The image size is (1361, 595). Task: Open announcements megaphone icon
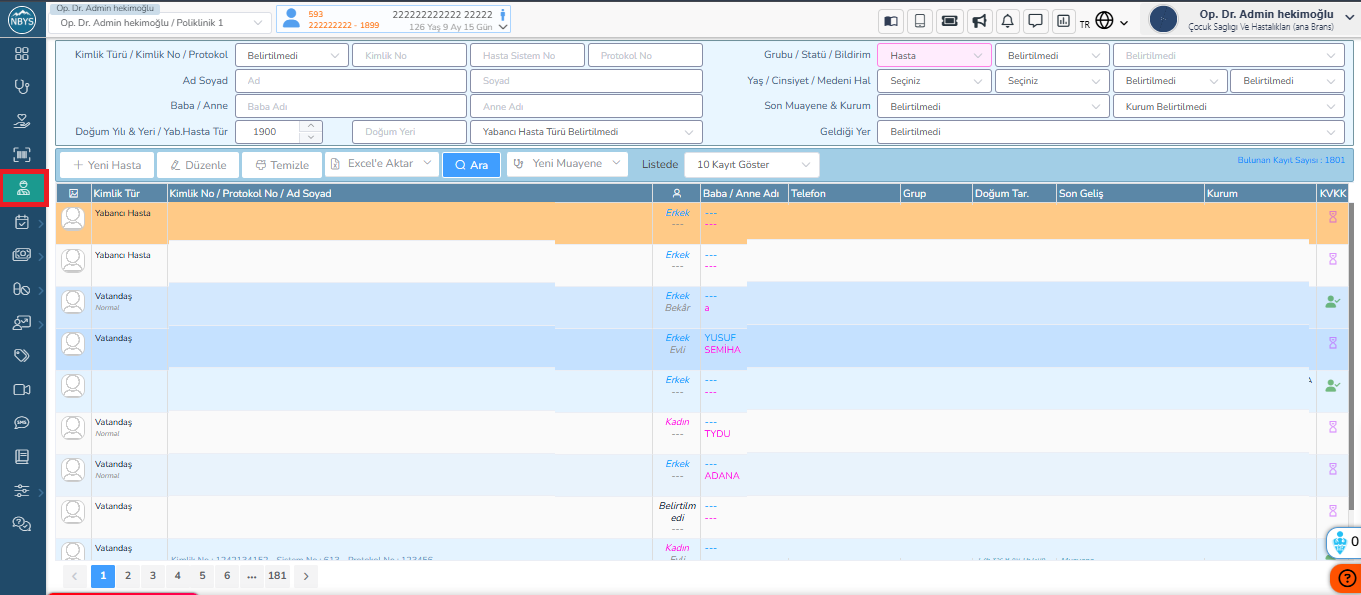point(979,21)
